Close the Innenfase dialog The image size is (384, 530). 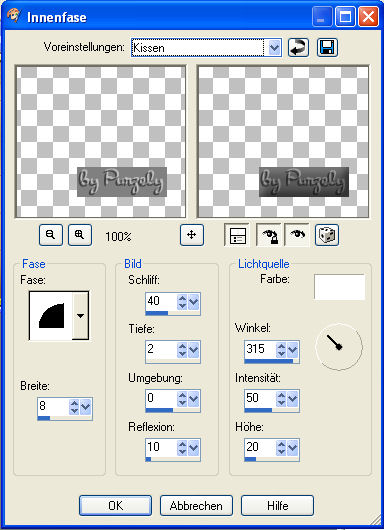click(x=368, y=17)
